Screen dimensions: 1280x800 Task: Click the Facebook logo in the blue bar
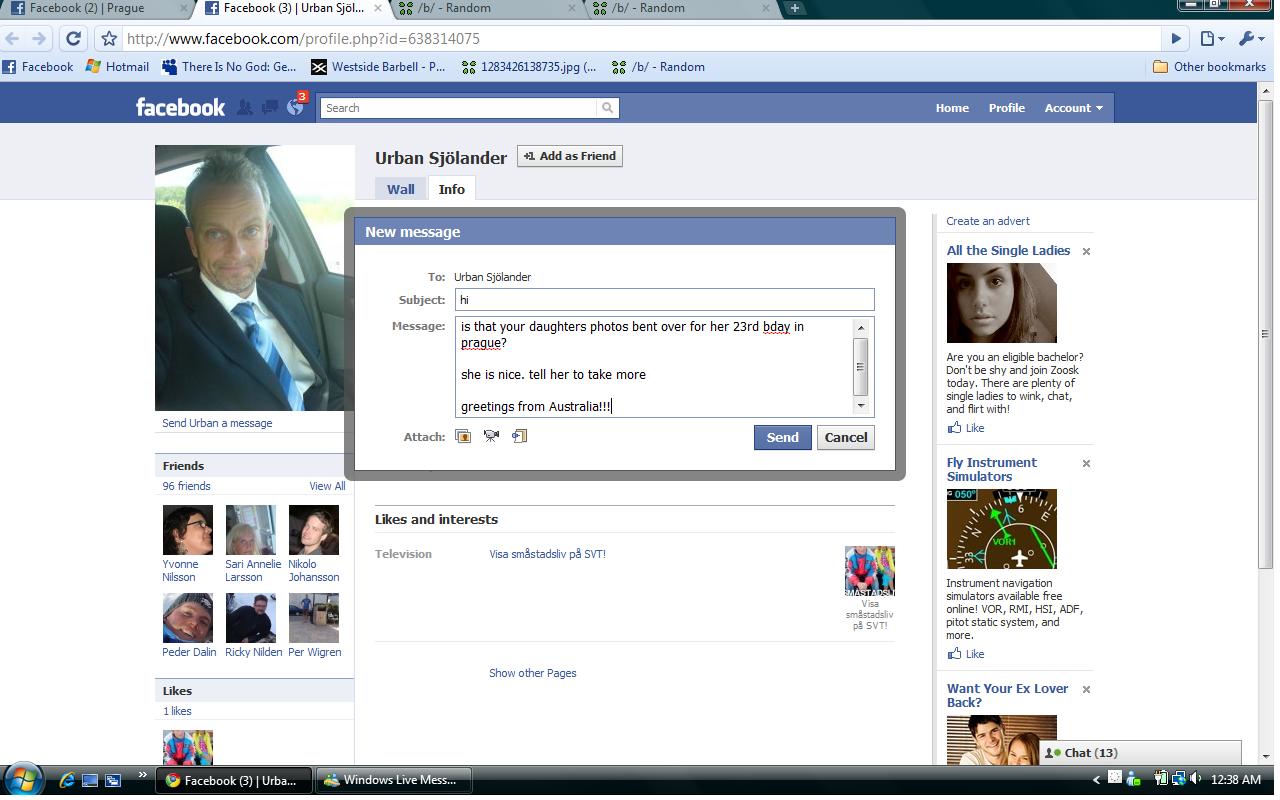click(x=180, y=107)
